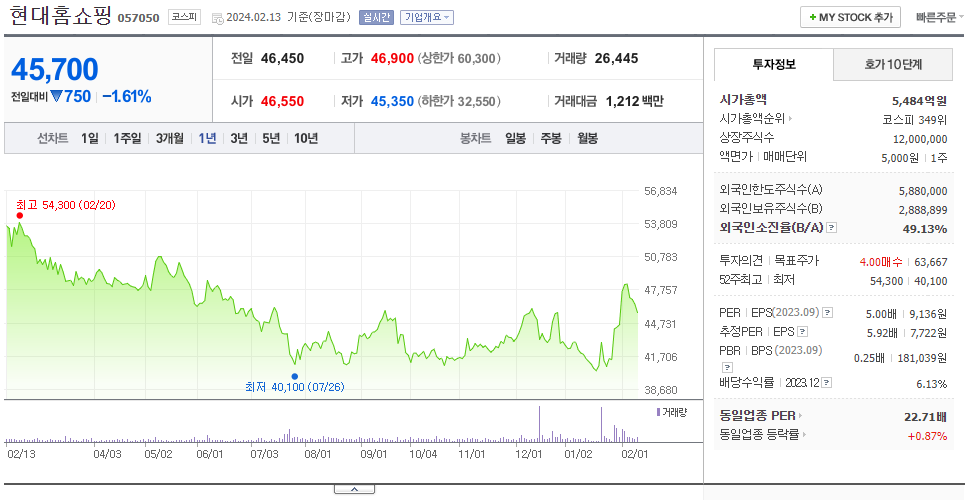Image resolution: width=968 pixels, height=500 pixels.
Task: Select the 10년 line chart period
Action: click(x=306, y=138)
